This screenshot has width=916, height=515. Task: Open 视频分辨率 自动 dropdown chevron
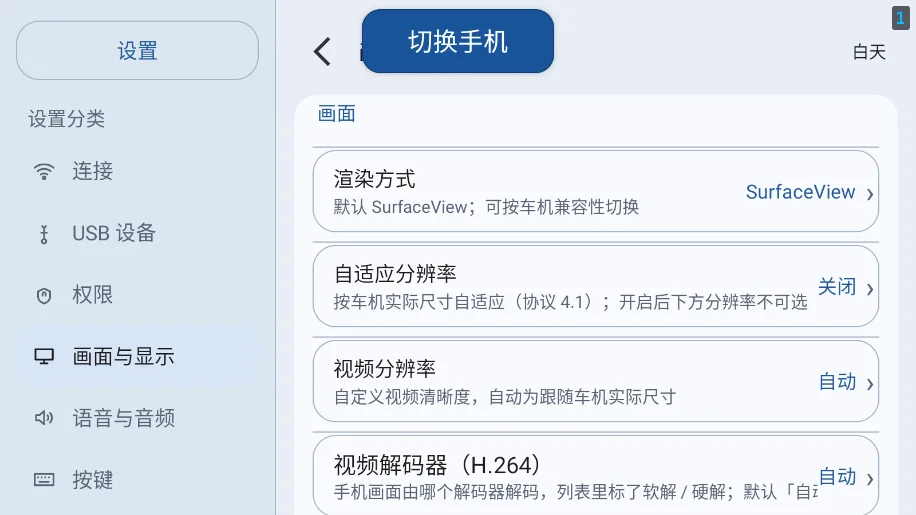coord(870,384)
